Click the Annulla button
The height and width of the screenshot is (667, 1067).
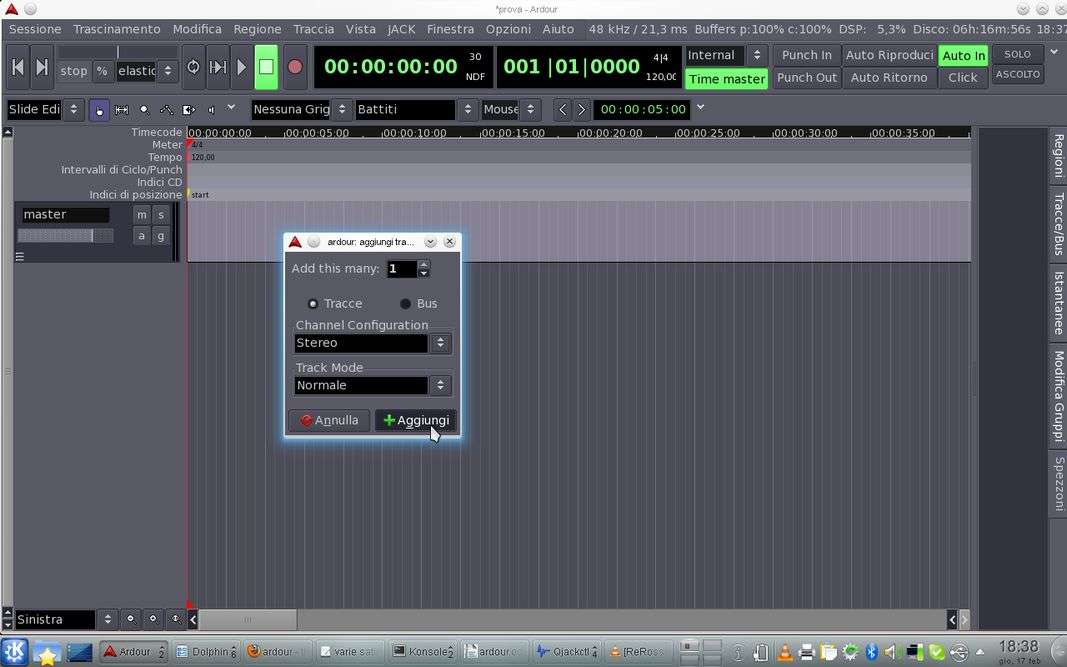(329, 420)
